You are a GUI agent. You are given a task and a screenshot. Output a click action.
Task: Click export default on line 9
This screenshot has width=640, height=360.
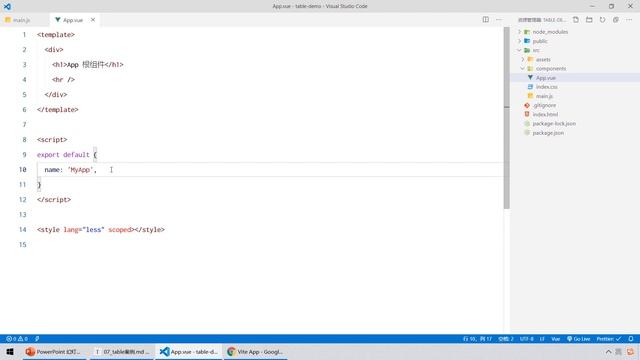(63, 155)
